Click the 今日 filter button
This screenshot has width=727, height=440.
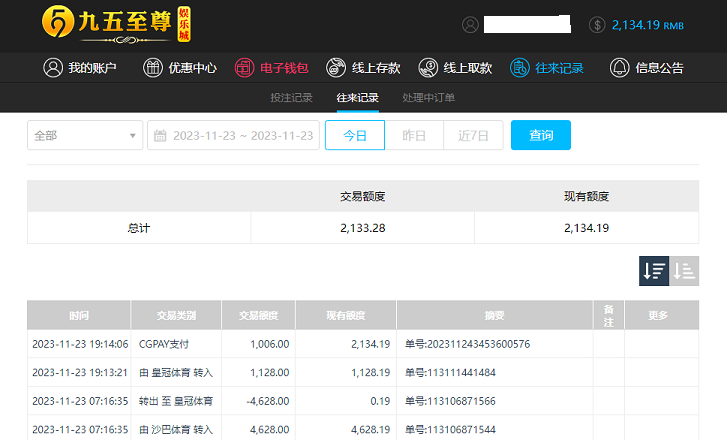(x=355, y=135)
